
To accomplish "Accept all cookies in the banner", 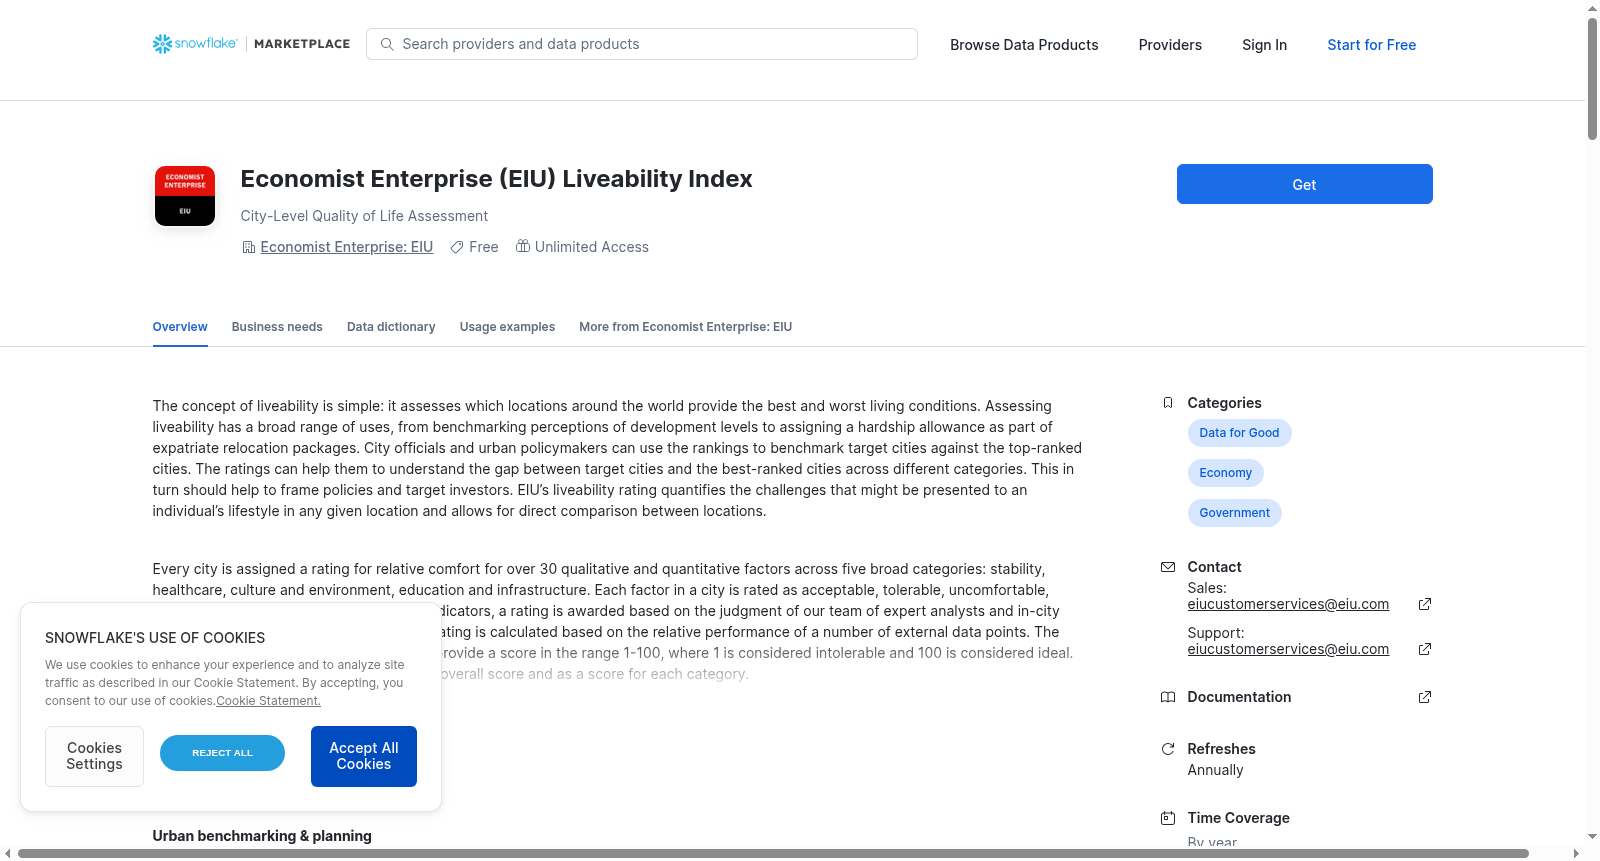I will [x=364, y=756].
